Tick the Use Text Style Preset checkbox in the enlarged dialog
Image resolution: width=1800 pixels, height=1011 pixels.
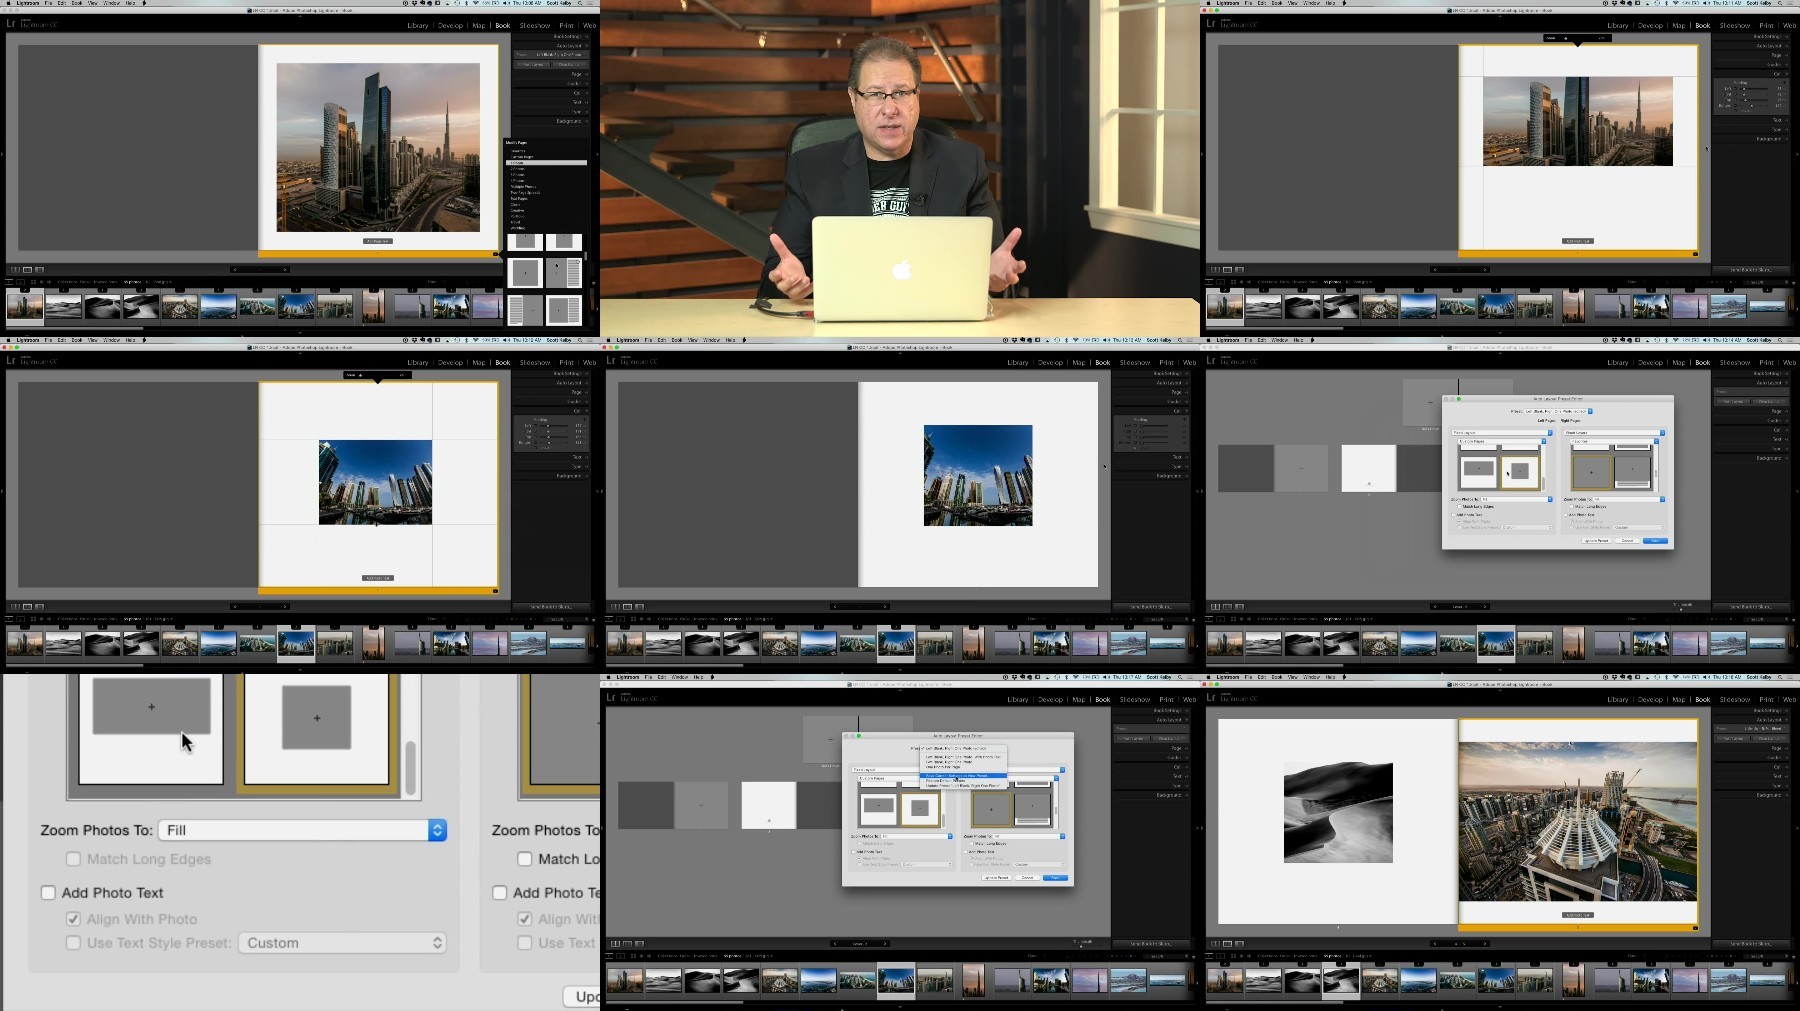pos(73,943)
